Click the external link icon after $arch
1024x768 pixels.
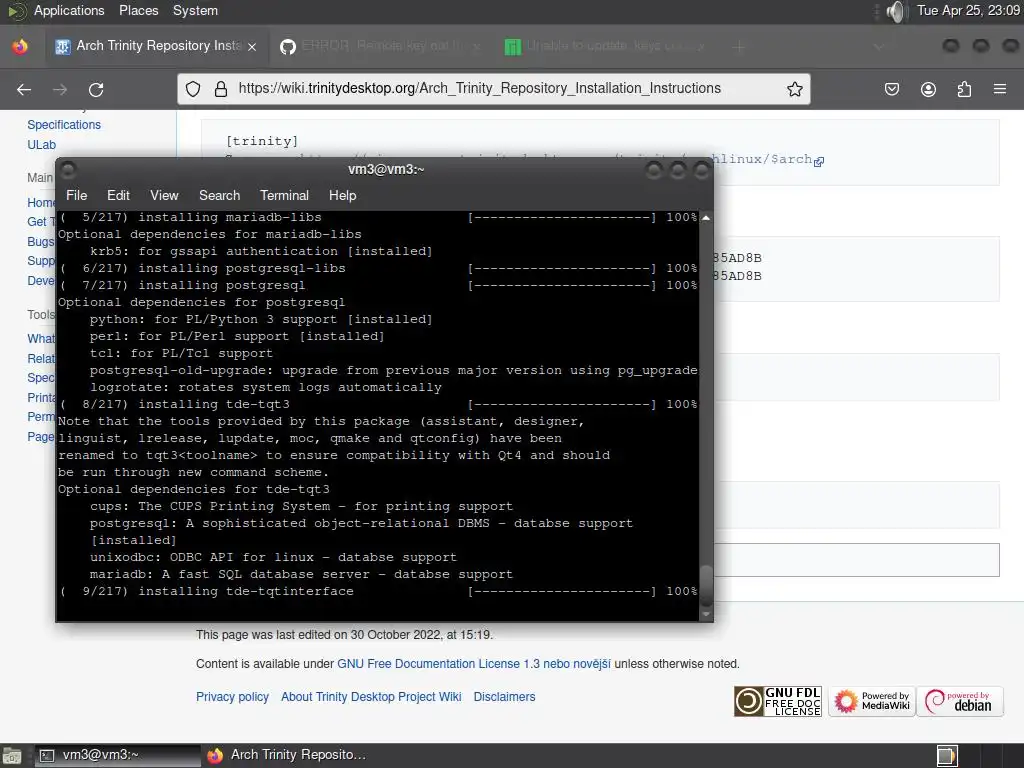coord(819,161)
